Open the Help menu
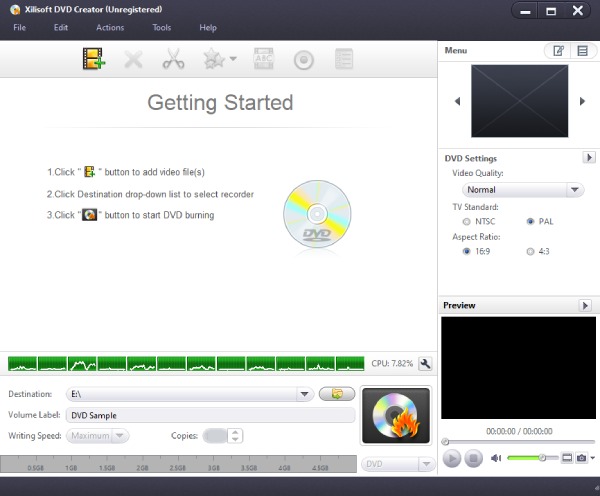Viewport: 600px width, 496px height. pyautogui.click(x=208, y=28)
